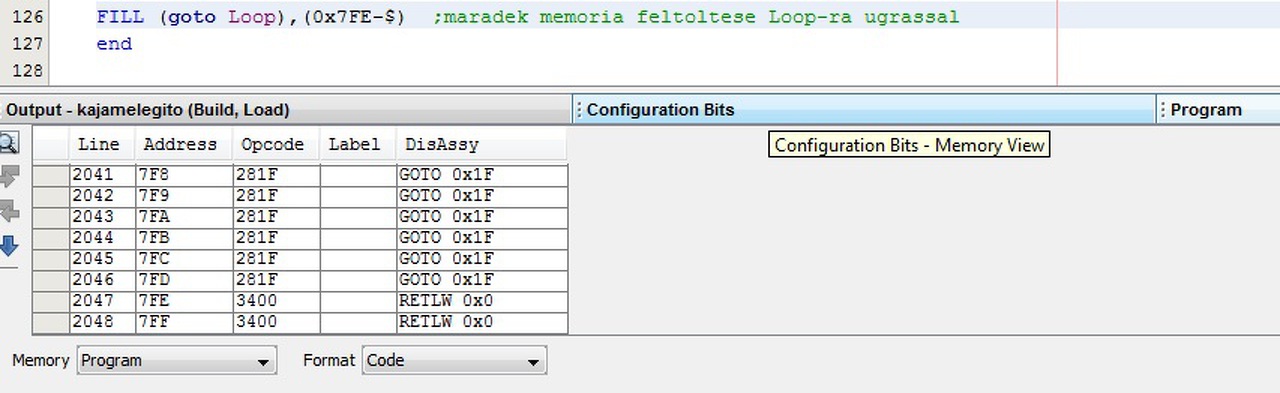This screenshot has height=393, width=1280.
Task: Switch to the Program tab
Action: pyautogui.click(x=1206, y=110)
